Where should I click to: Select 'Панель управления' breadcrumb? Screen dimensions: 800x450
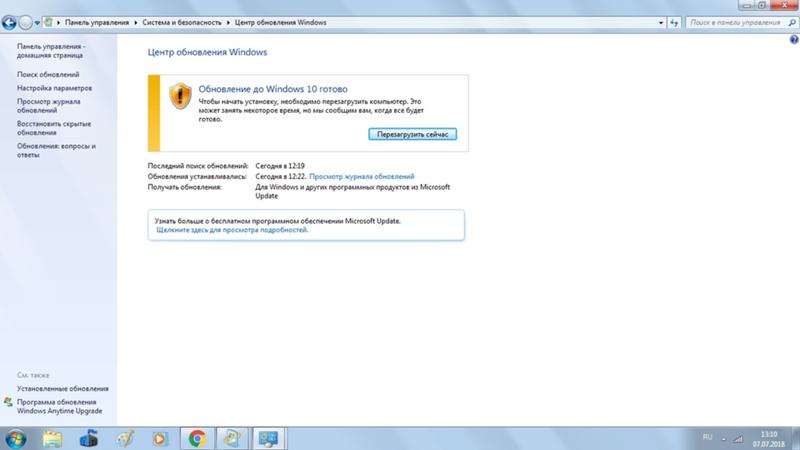coord(97,22)
